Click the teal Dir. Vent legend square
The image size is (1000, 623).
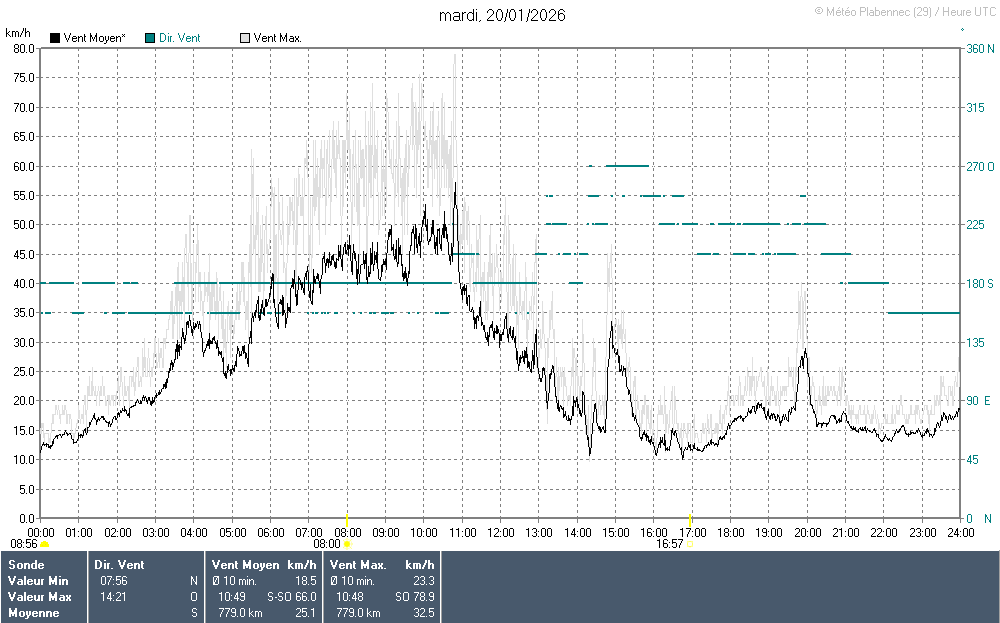(150, 38)
